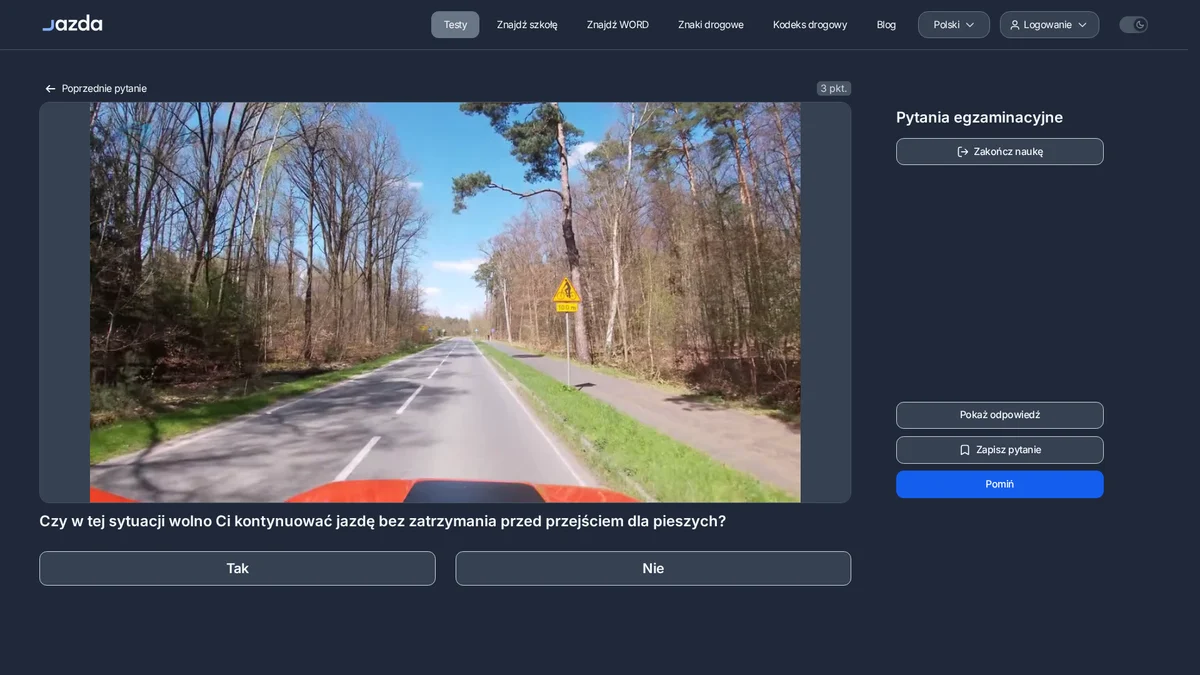The width and height of the screenshot is (1200, 675).
Task: Open Kodeks drogowy from the navigation
Action: (x=810, y=25)
